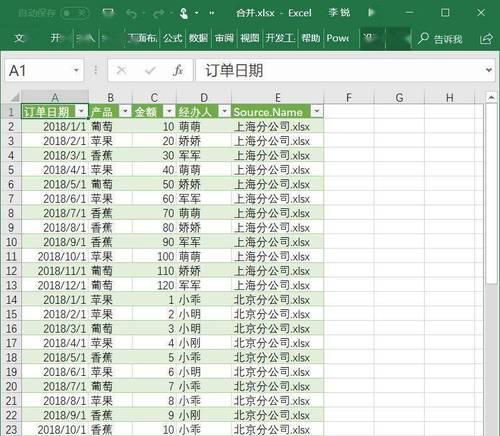Switch to the 视图 tab
Image resolution: width=500 pixels, height=436 pixels.
(x=250, y=38)
